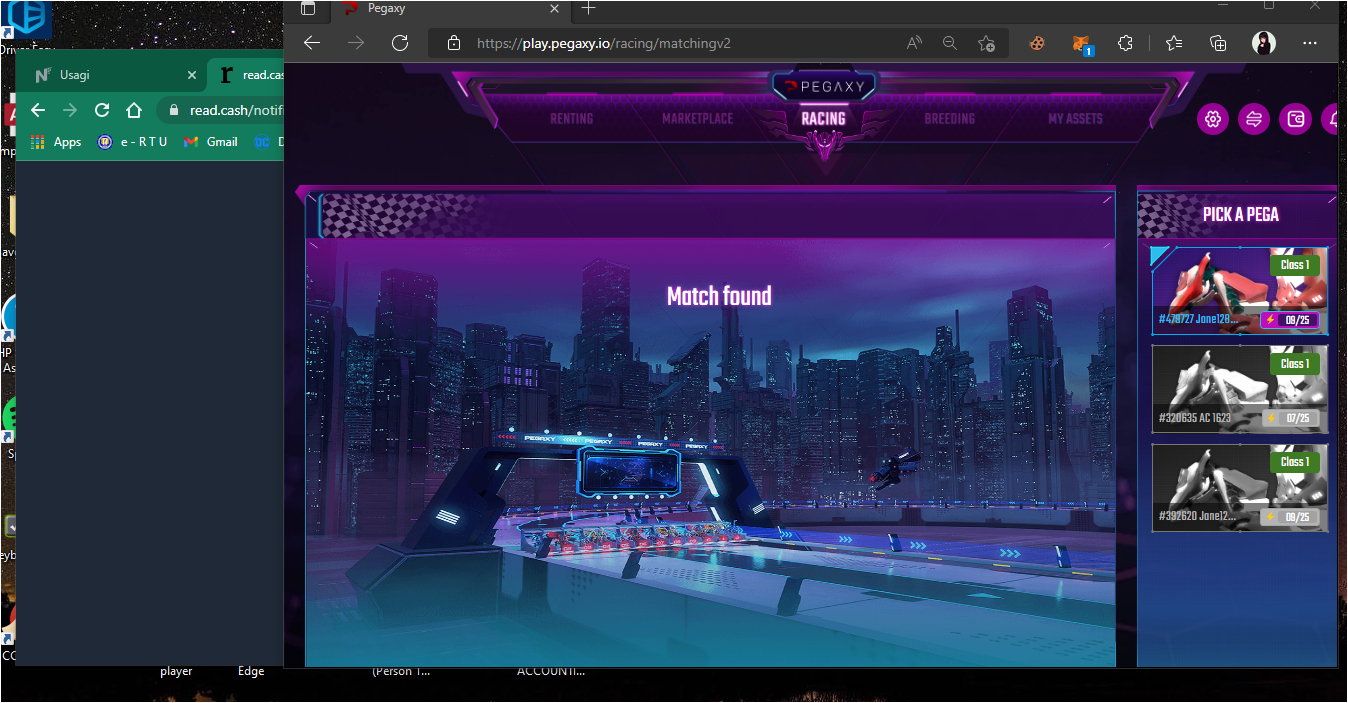Image resolution: width=1348 pixels, height=703 pixels.
Task: Go to the home page in Chrome
Action: (x=134, y=110)
